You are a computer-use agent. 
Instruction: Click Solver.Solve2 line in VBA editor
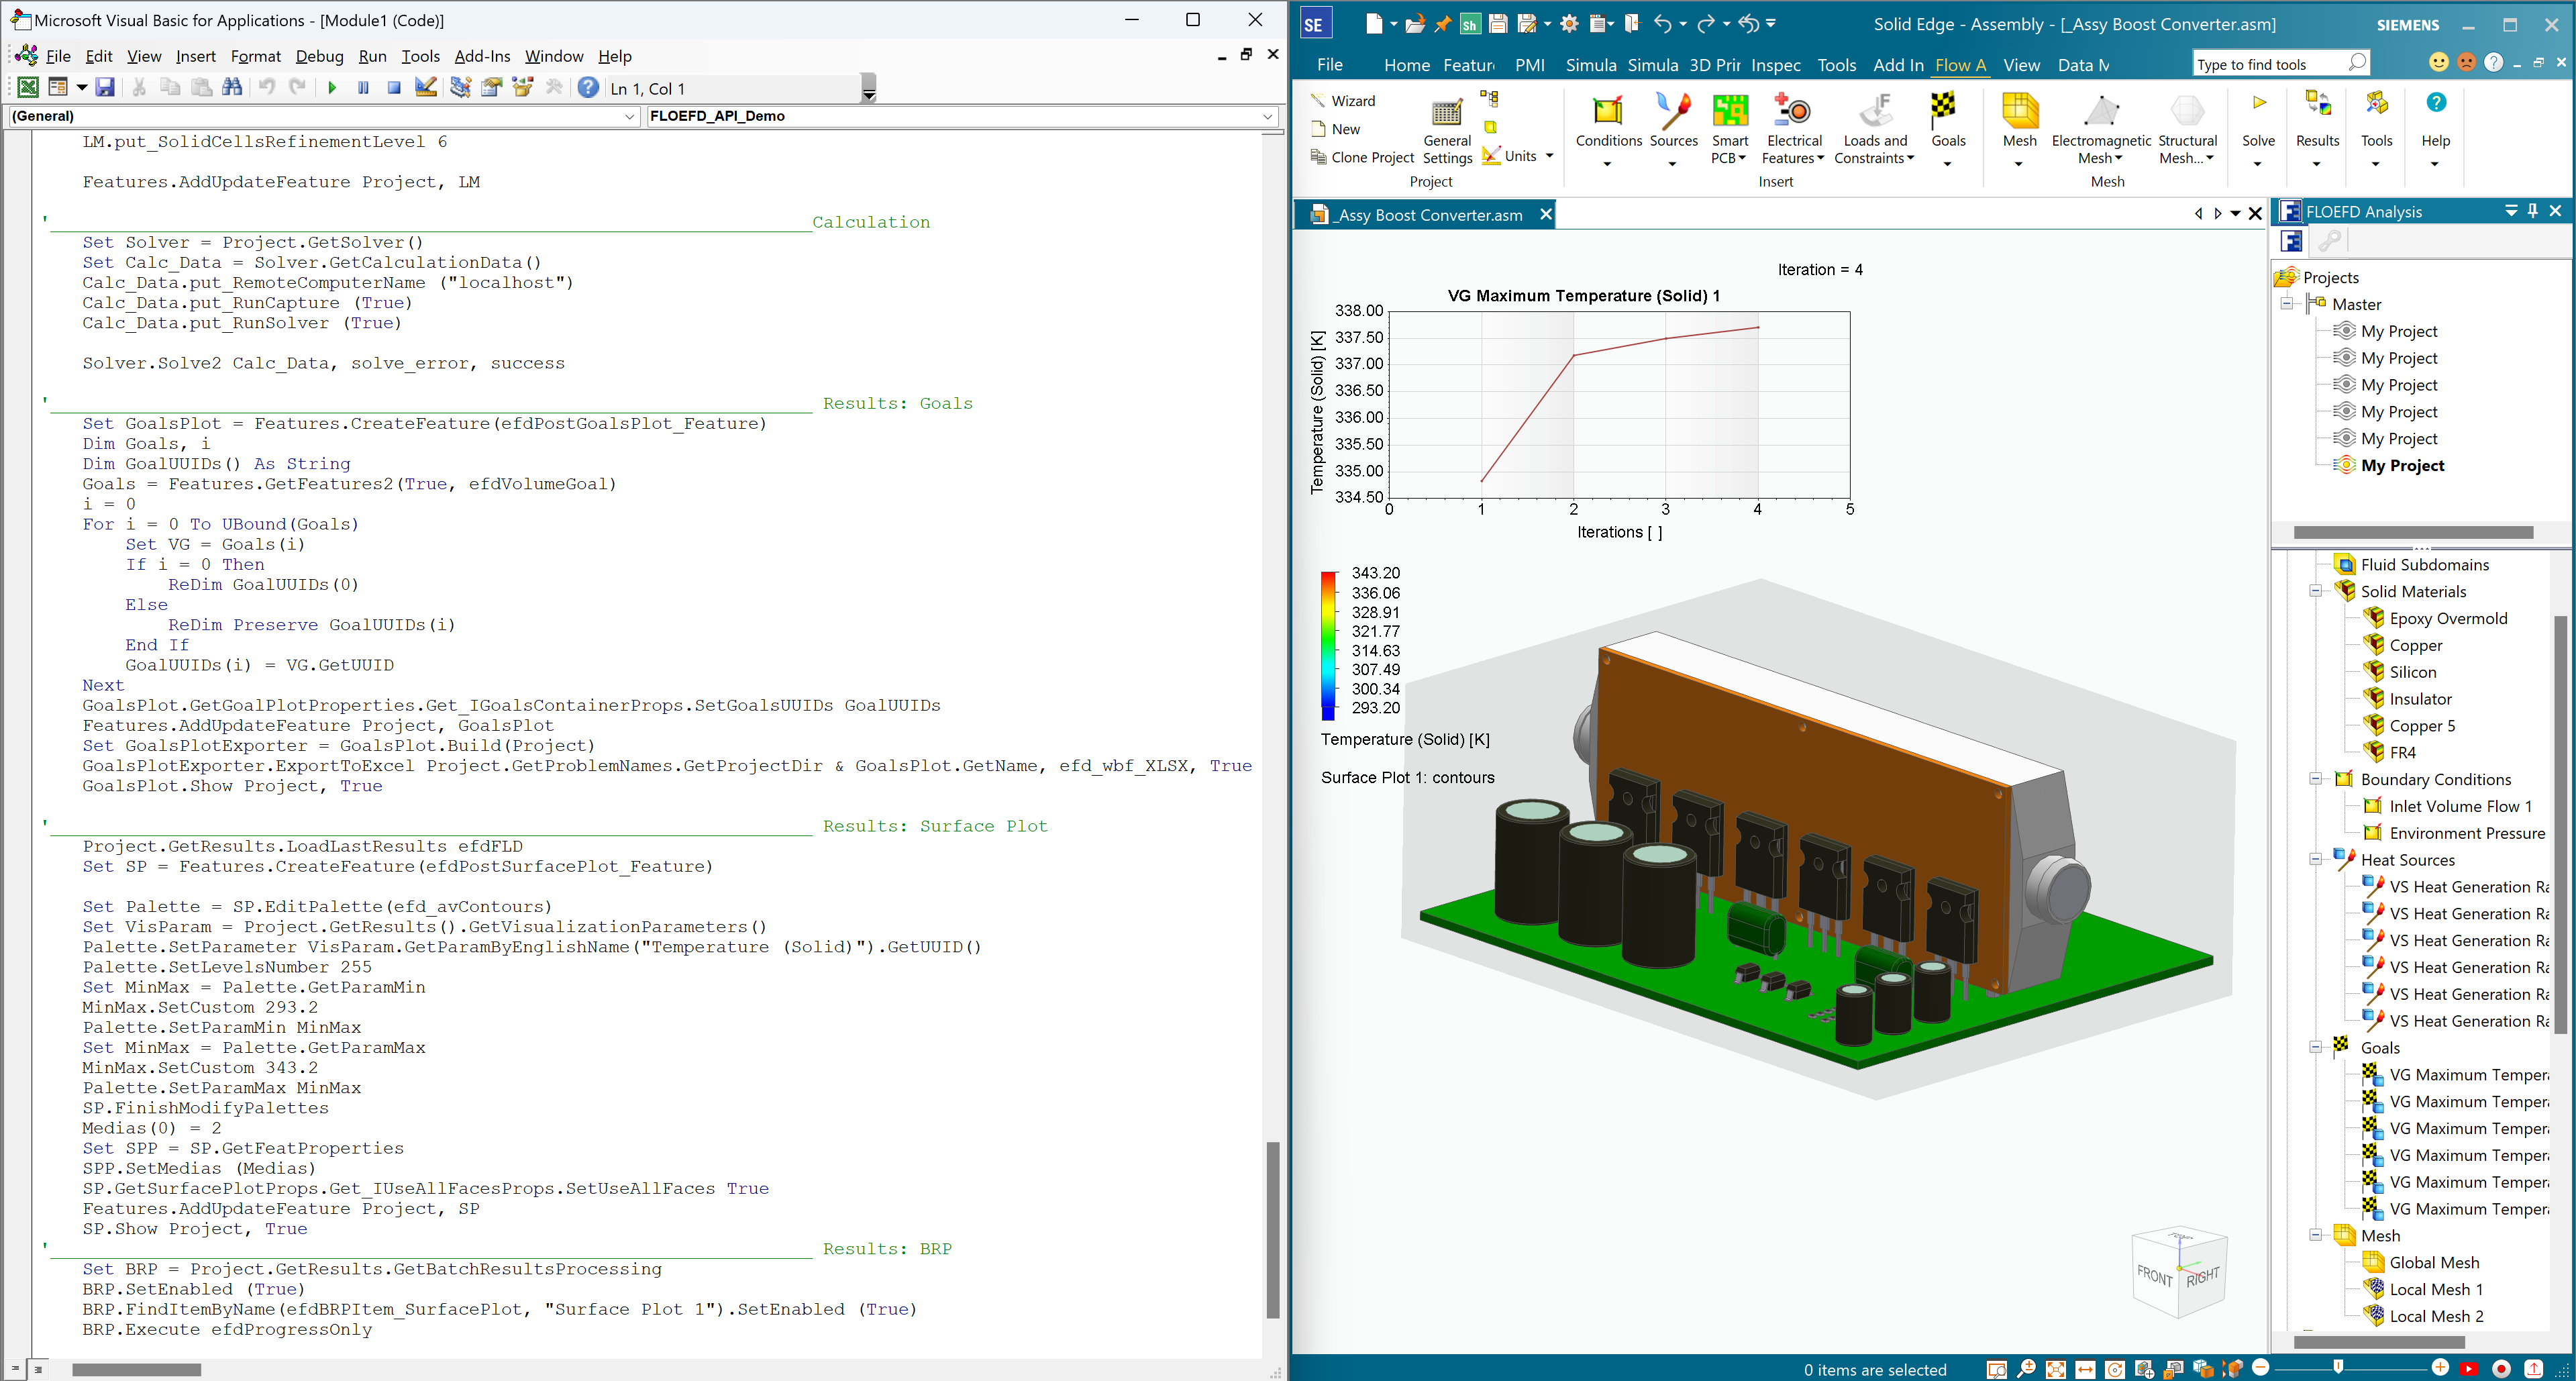322,363
